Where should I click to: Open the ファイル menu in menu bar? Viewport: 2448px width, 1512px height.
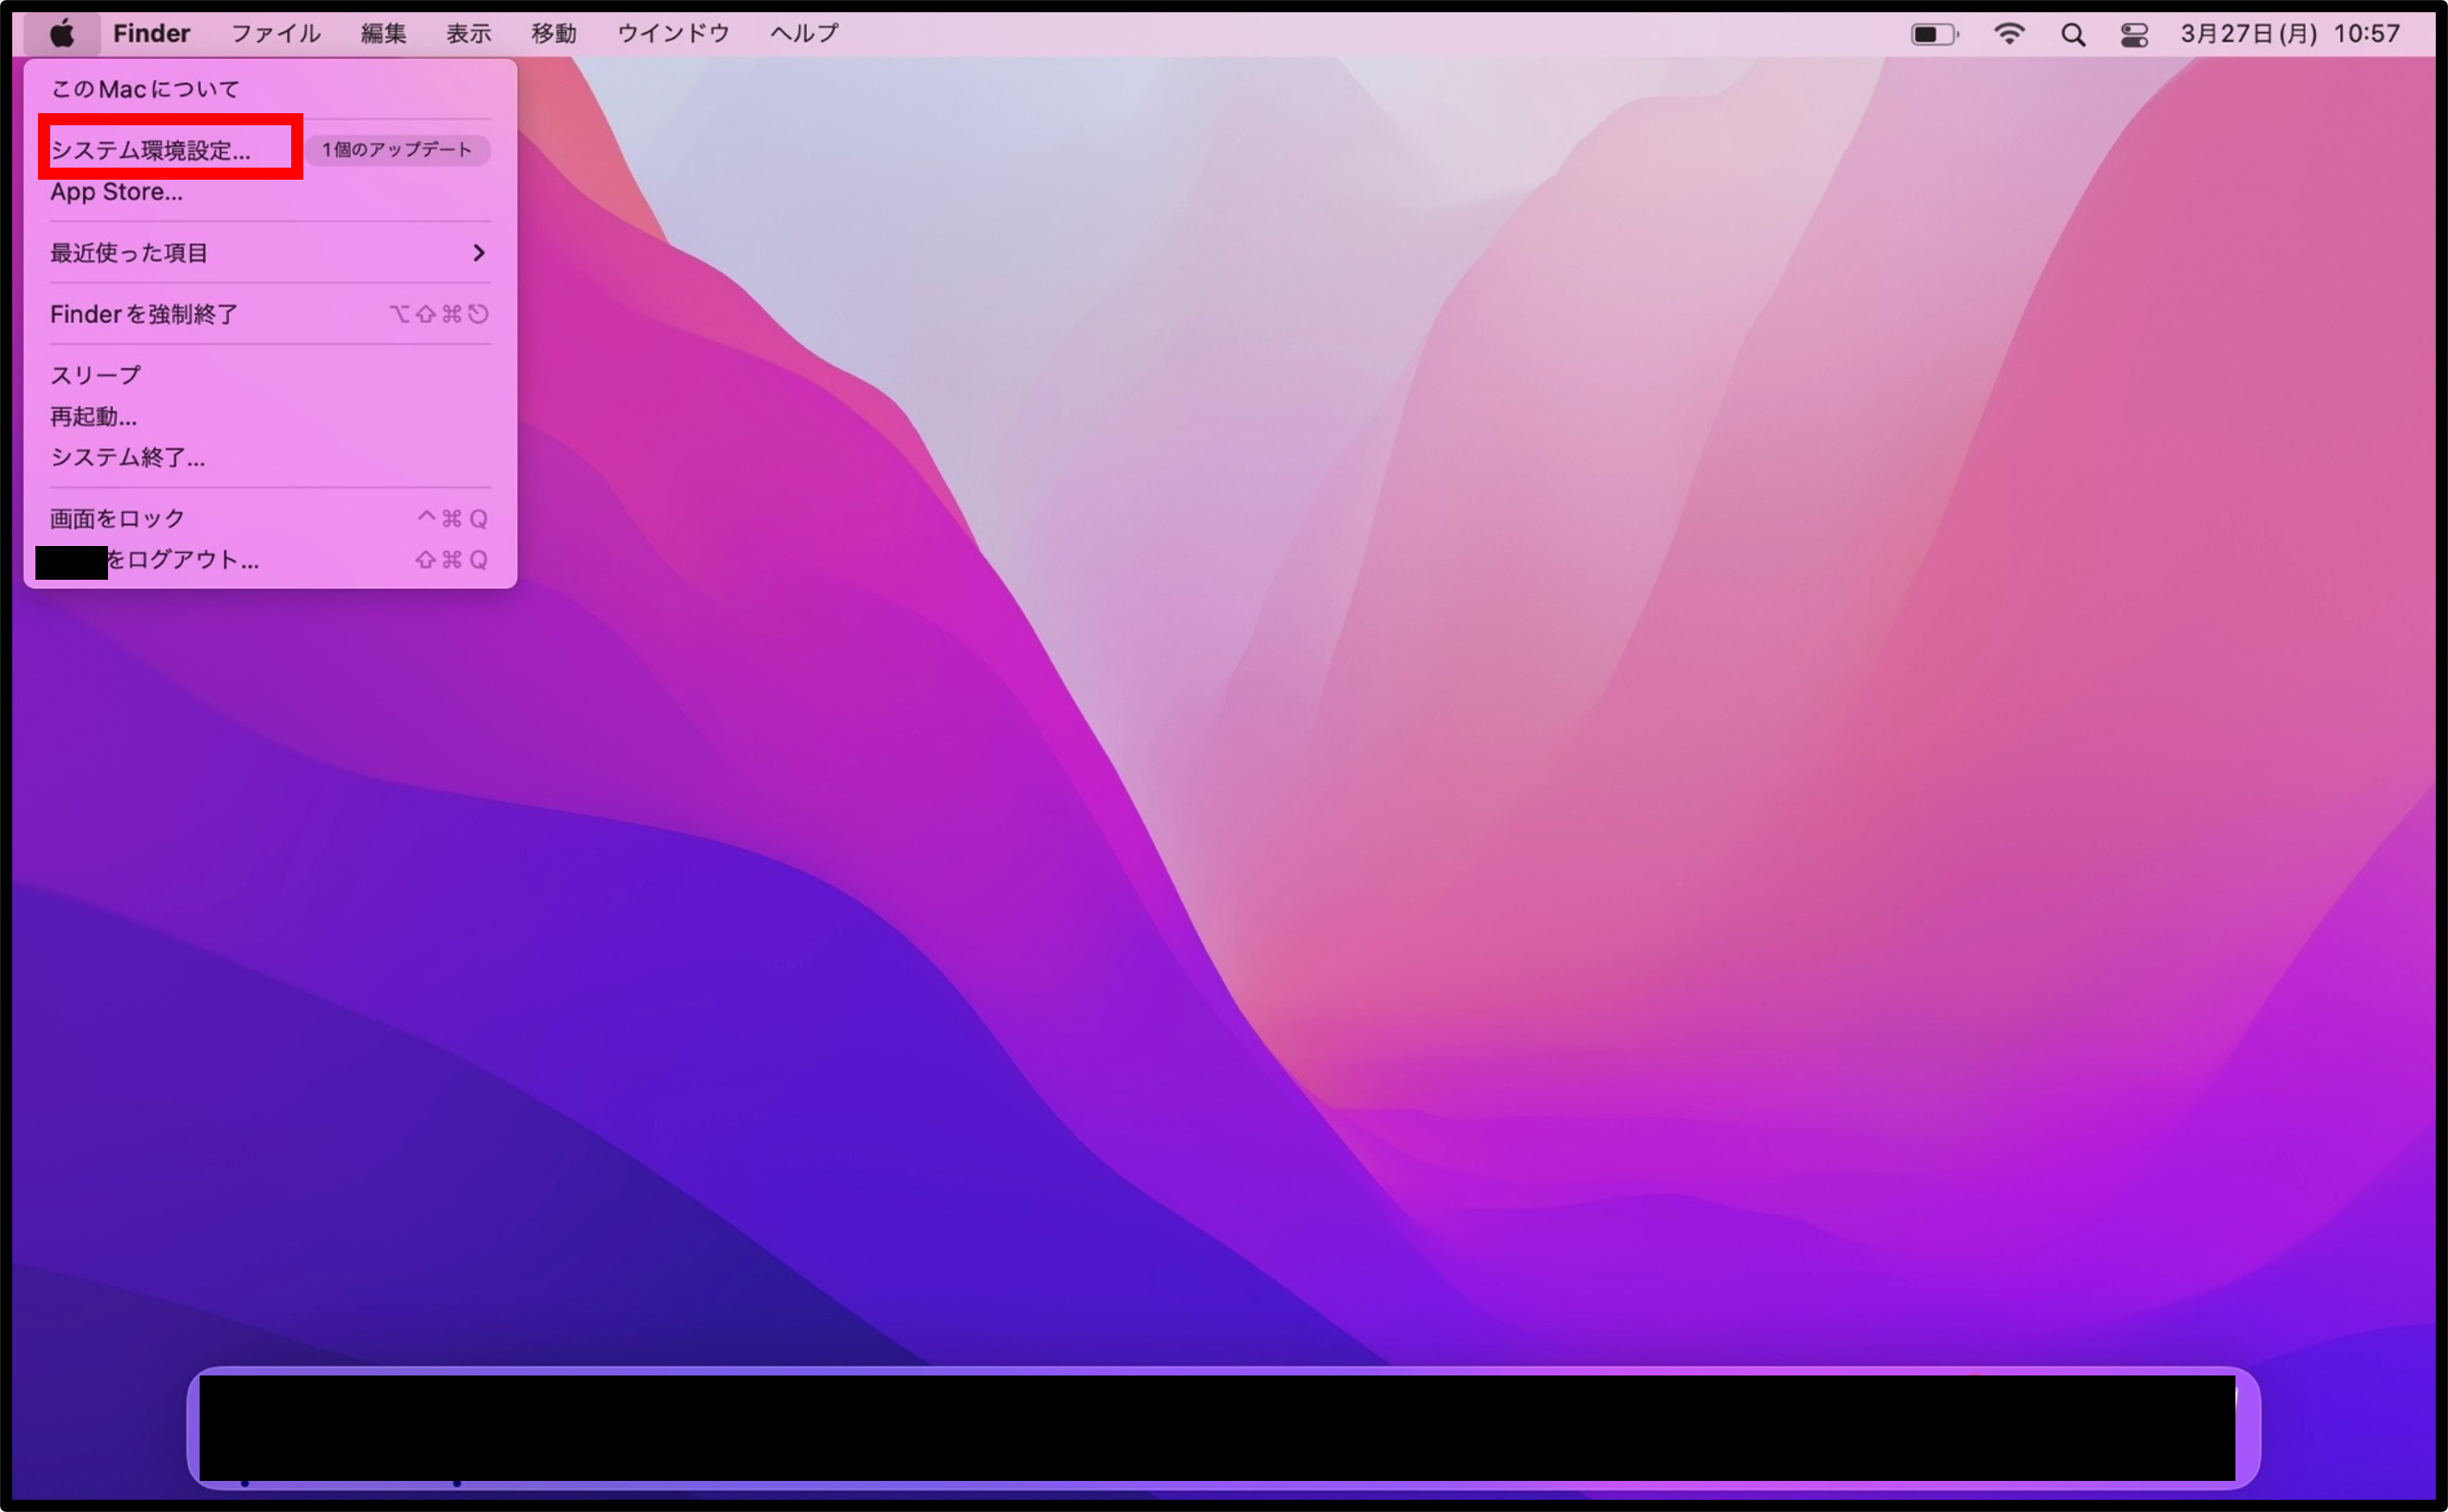point(275,34)
